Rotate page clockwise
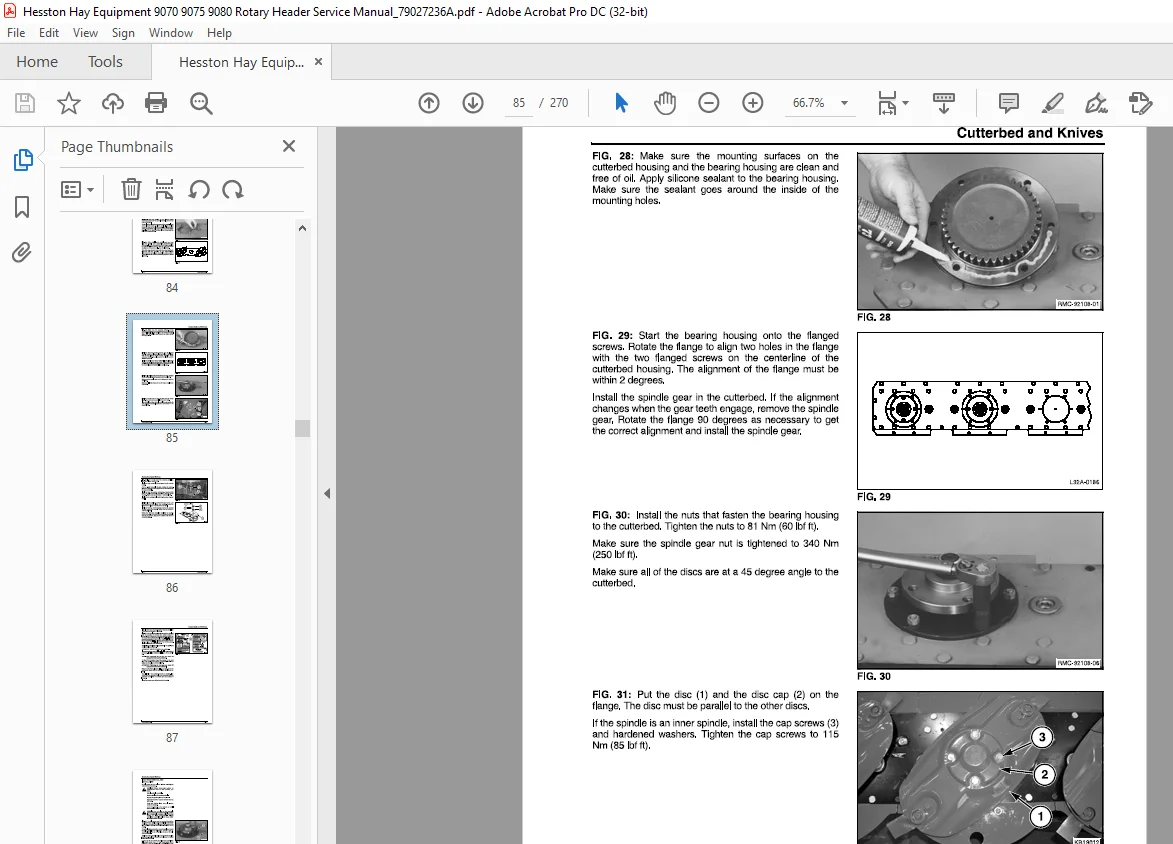 pyautogui.click(x=233, y=189)
